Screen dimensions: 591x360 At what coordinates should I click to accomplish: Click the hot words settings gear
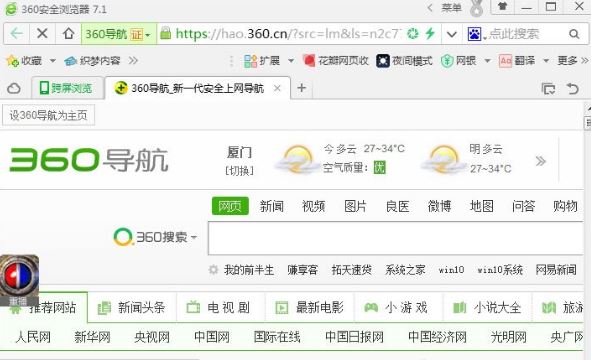[213, 270]
